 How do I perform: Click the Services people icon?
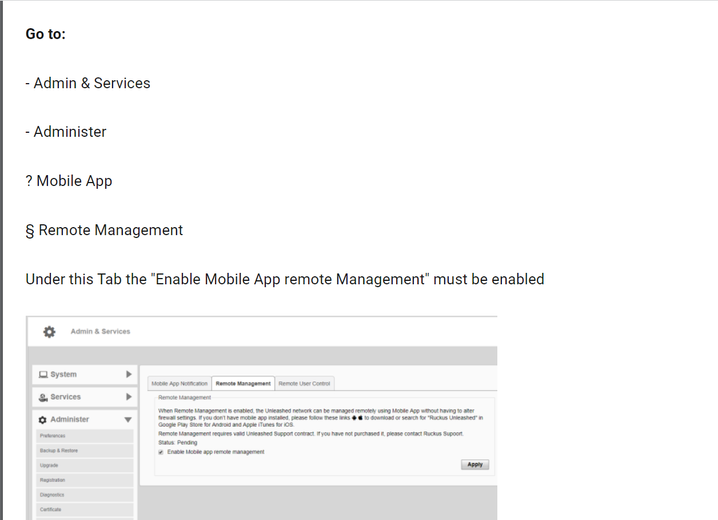pyautogui.click(x=43, y=397)
